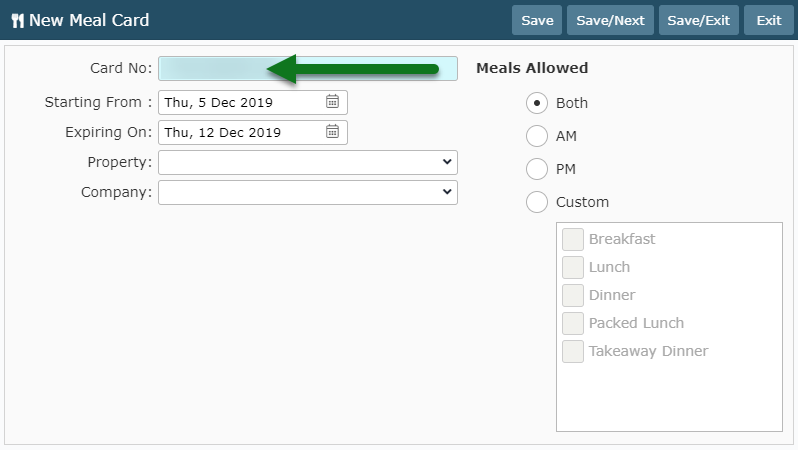The width and height of the screenshot is (798, 450).
Task: Click the Save/Next button
Action: click(610, 20)
